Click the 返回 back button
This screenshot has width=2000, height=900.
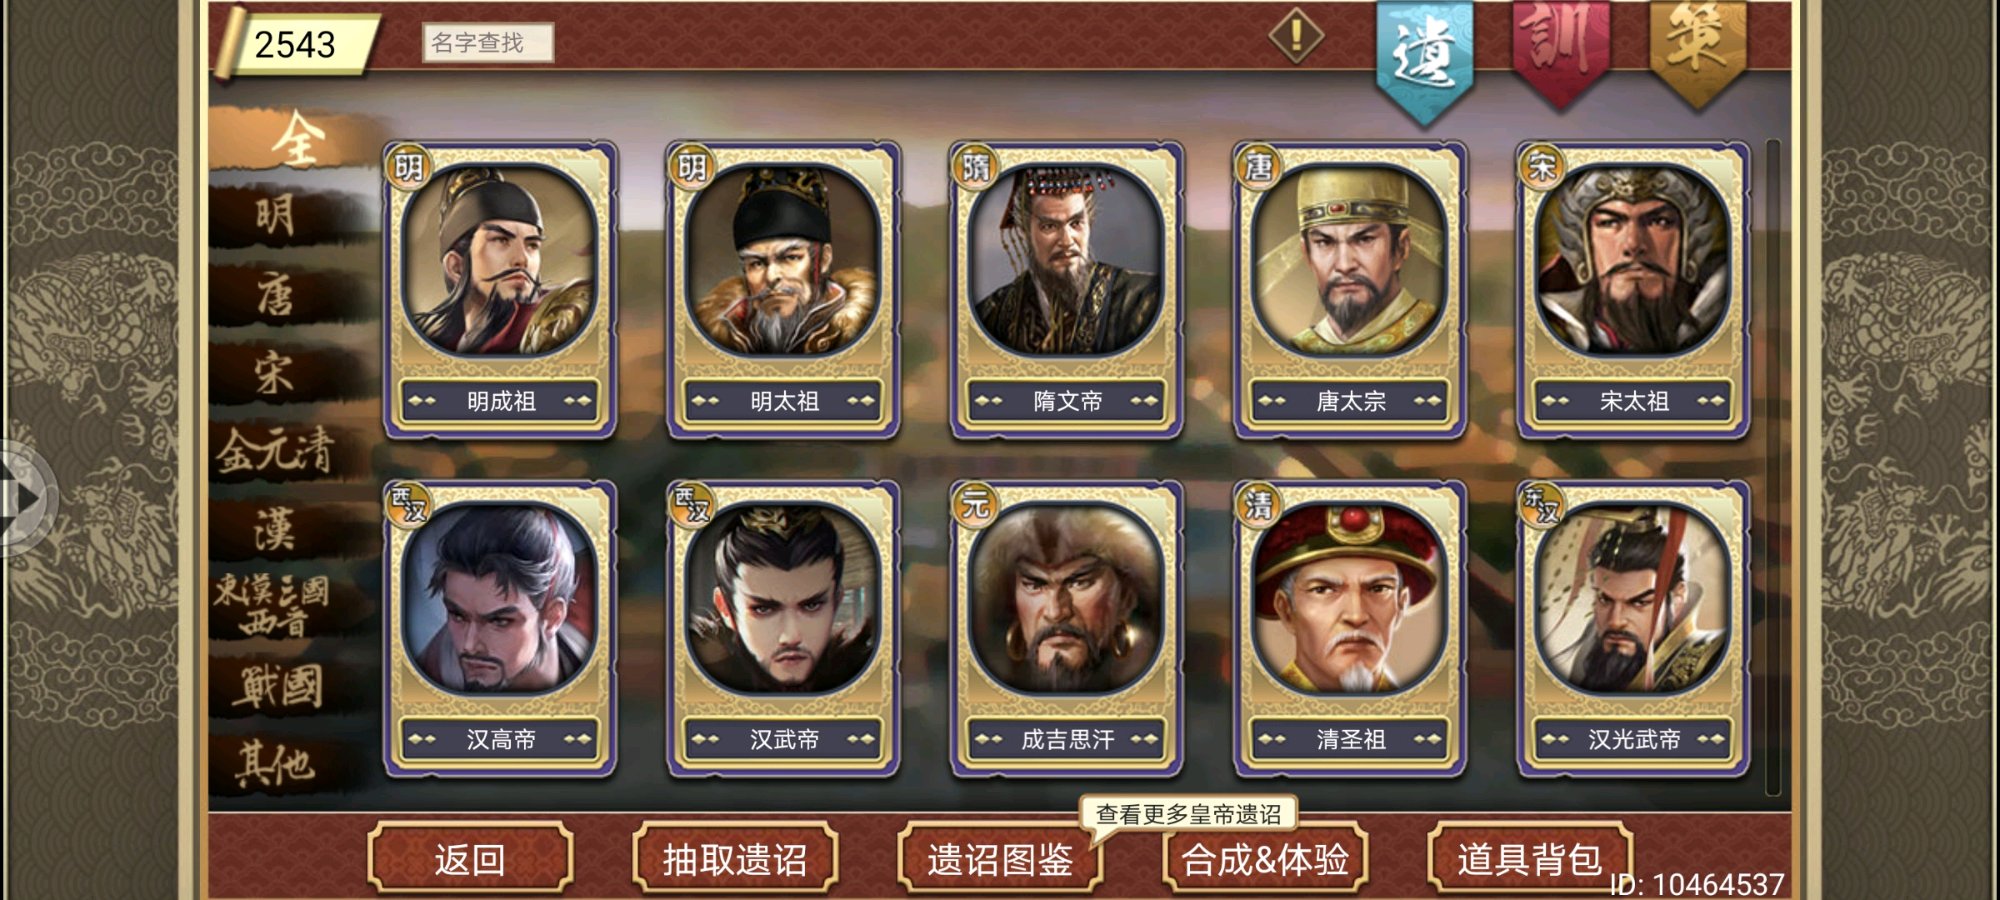tap(470, 858)
